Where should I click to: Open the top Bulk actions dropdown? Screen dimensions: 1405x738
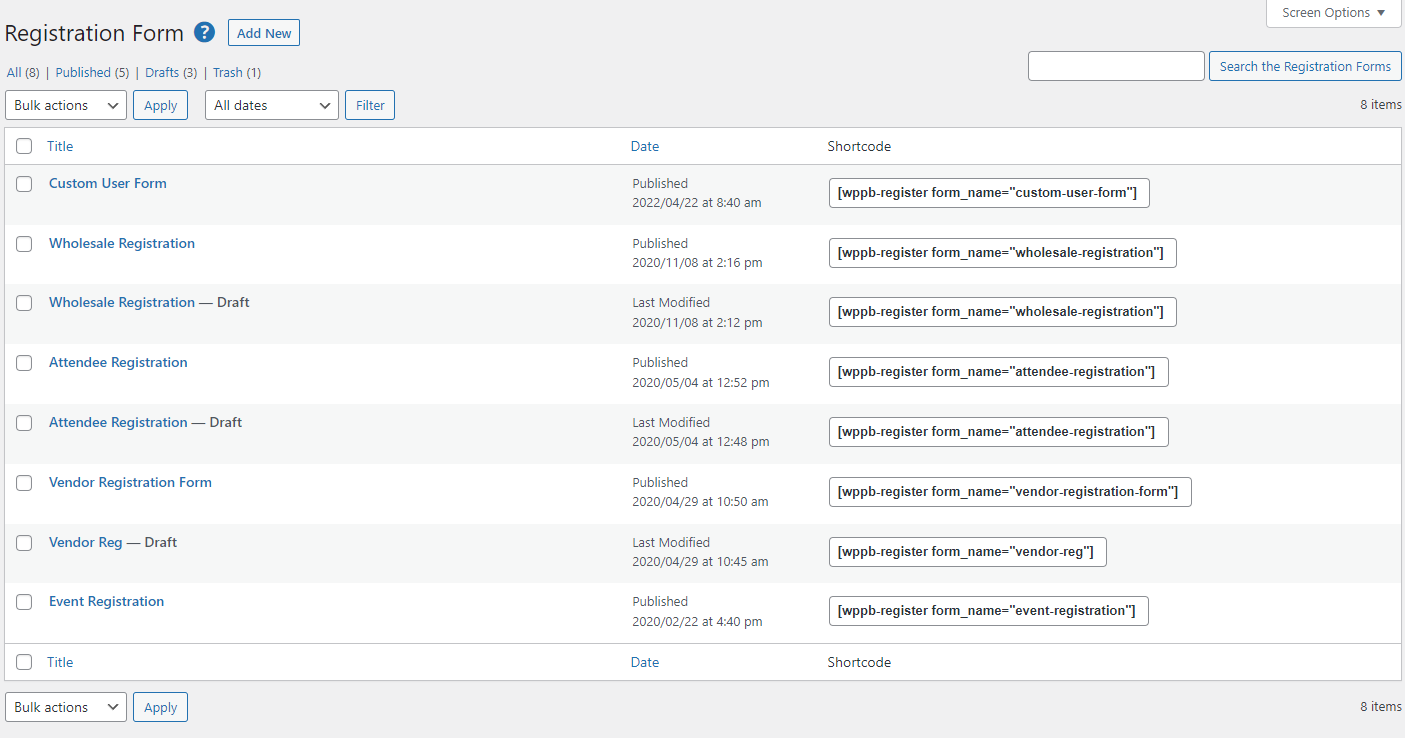tap(66, 105)
